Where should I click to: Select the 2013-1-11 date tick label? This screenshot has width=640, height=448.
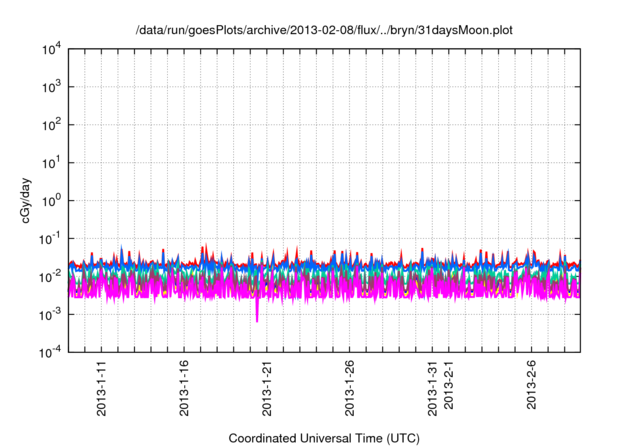(102, 388)
